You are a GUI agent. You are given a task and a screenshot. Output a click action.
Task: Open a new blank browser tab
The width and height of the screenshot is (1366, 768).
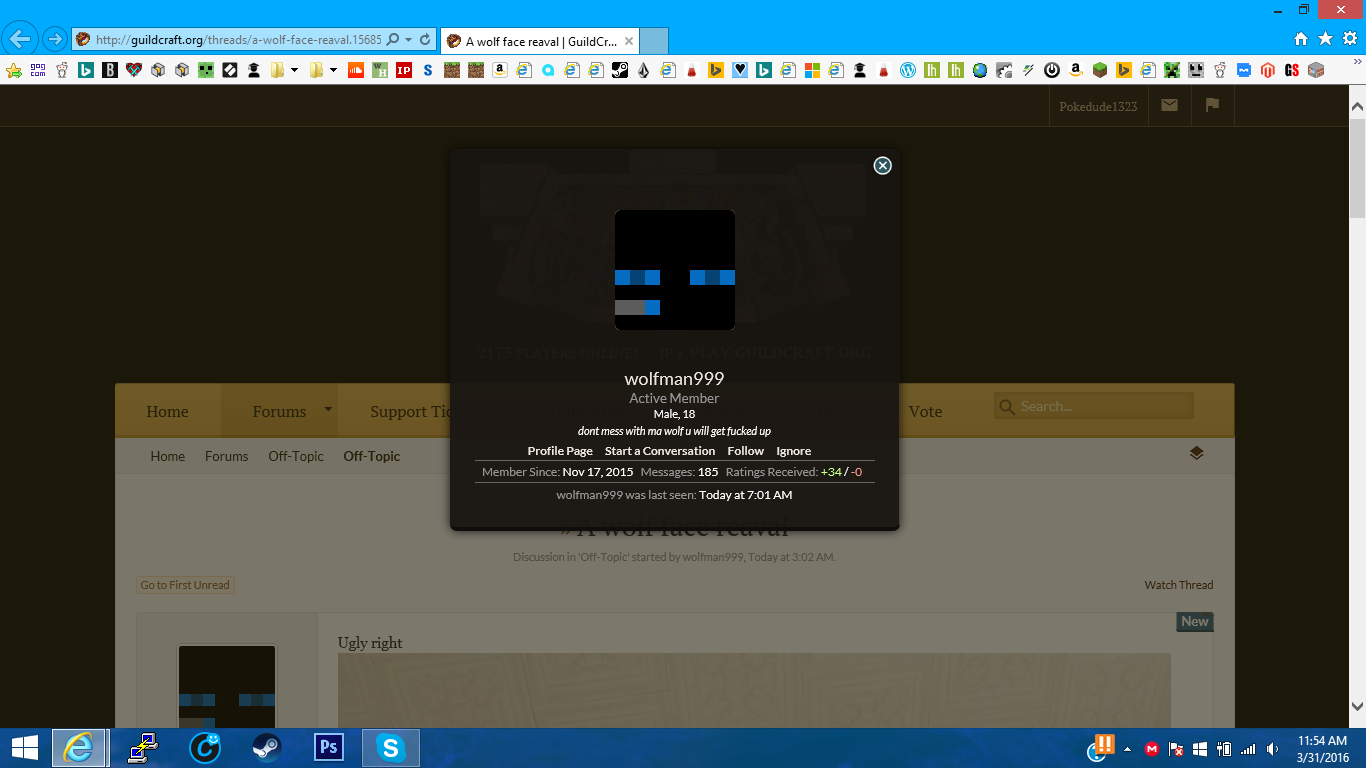tap(653, 41)
